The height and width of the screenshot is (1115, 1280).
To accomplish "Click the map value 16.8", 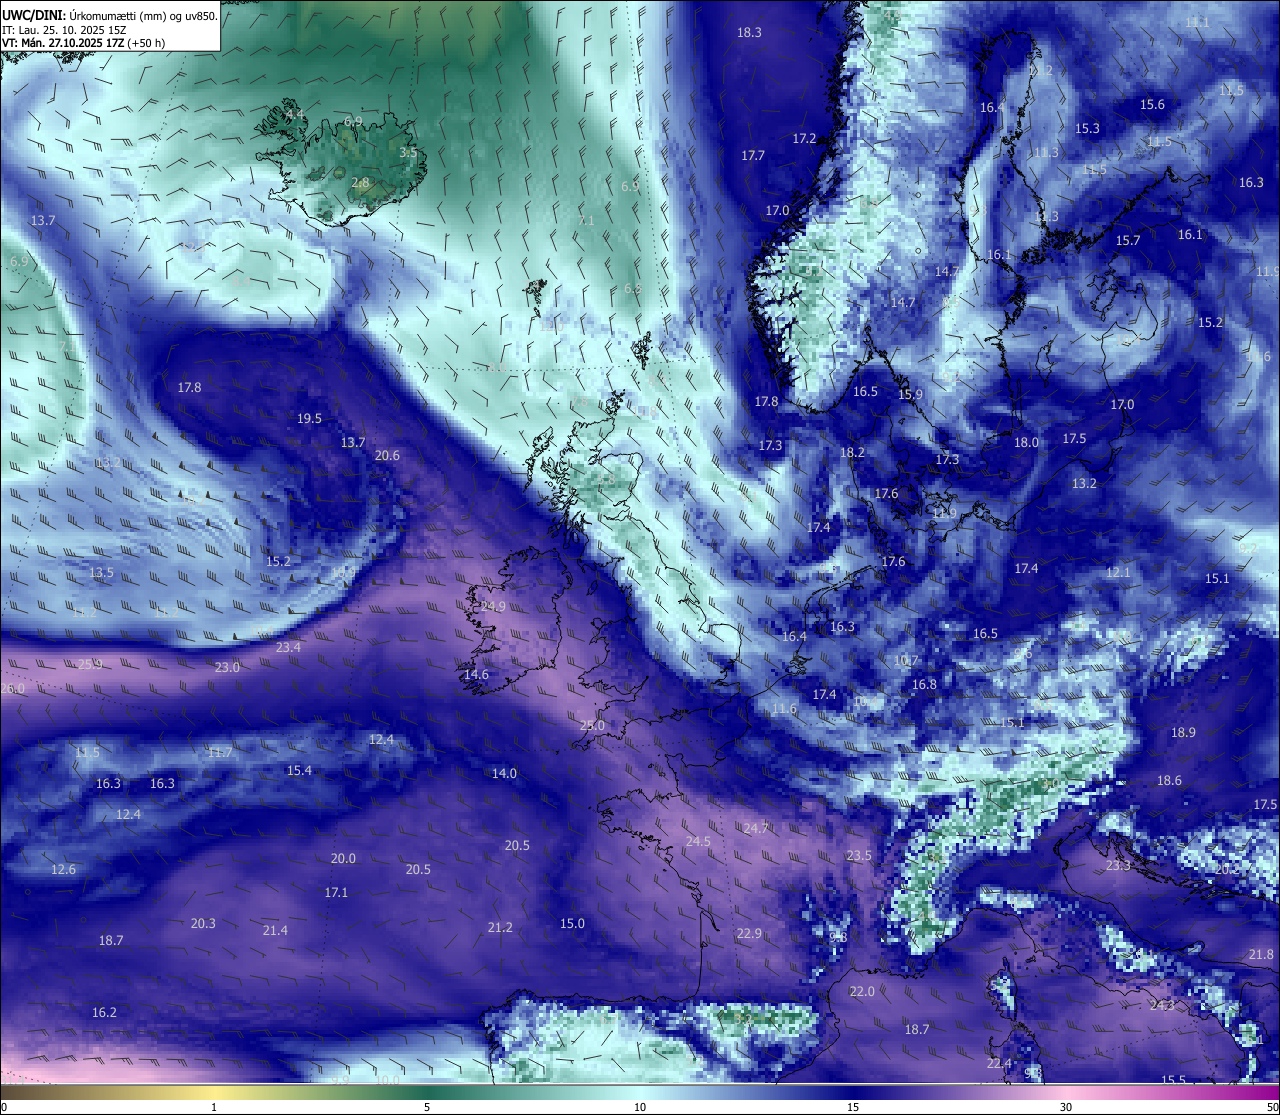I will coord(924,685).
